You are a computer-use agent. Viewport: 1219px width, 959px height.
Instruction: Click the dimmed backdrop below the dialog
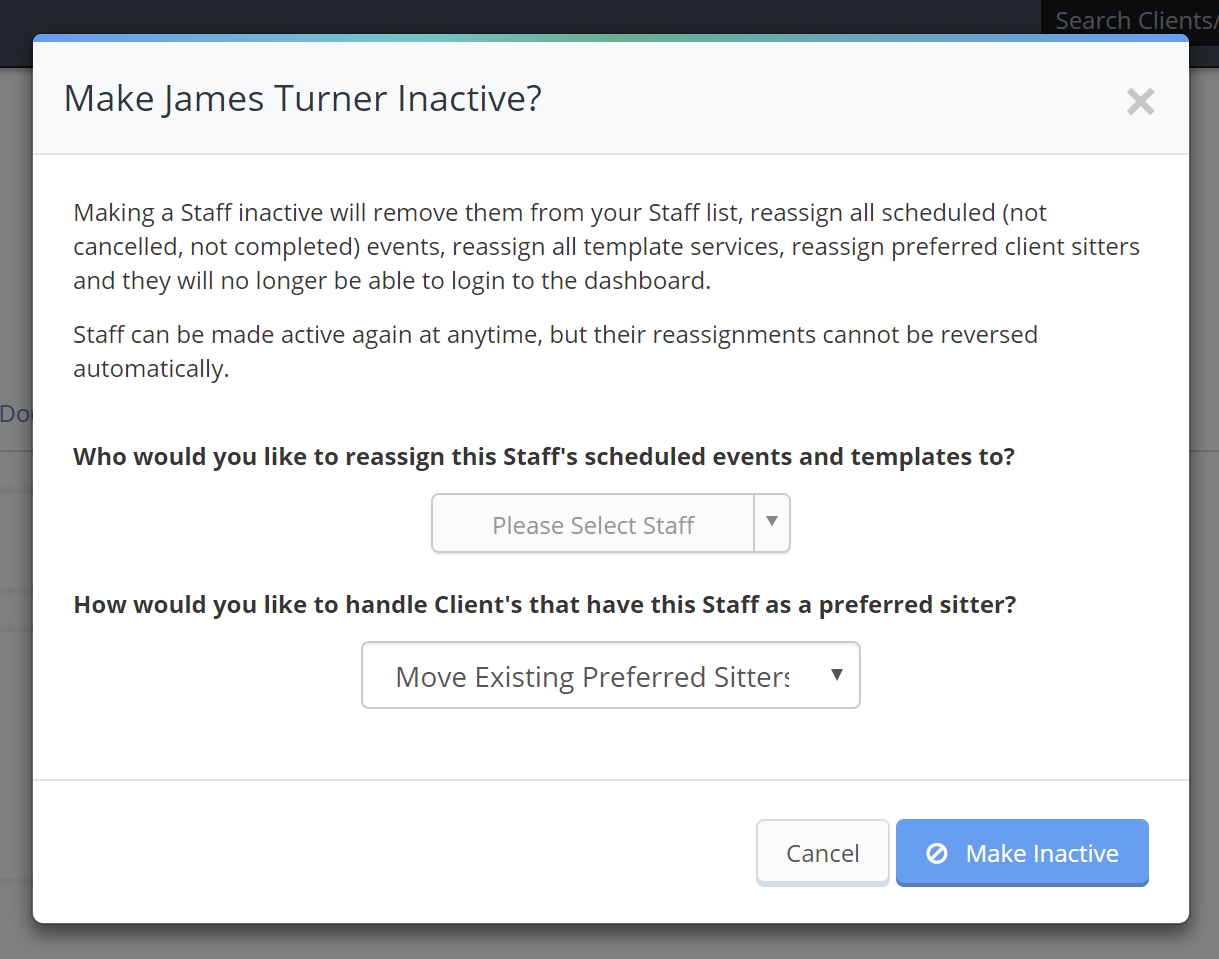[610, 941]
